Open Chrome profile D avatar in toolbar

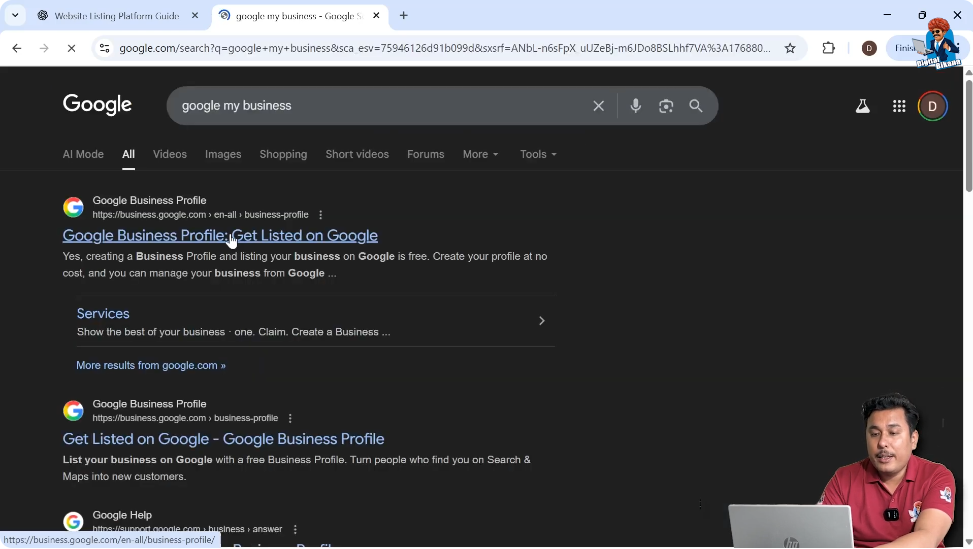coord(869,48)
